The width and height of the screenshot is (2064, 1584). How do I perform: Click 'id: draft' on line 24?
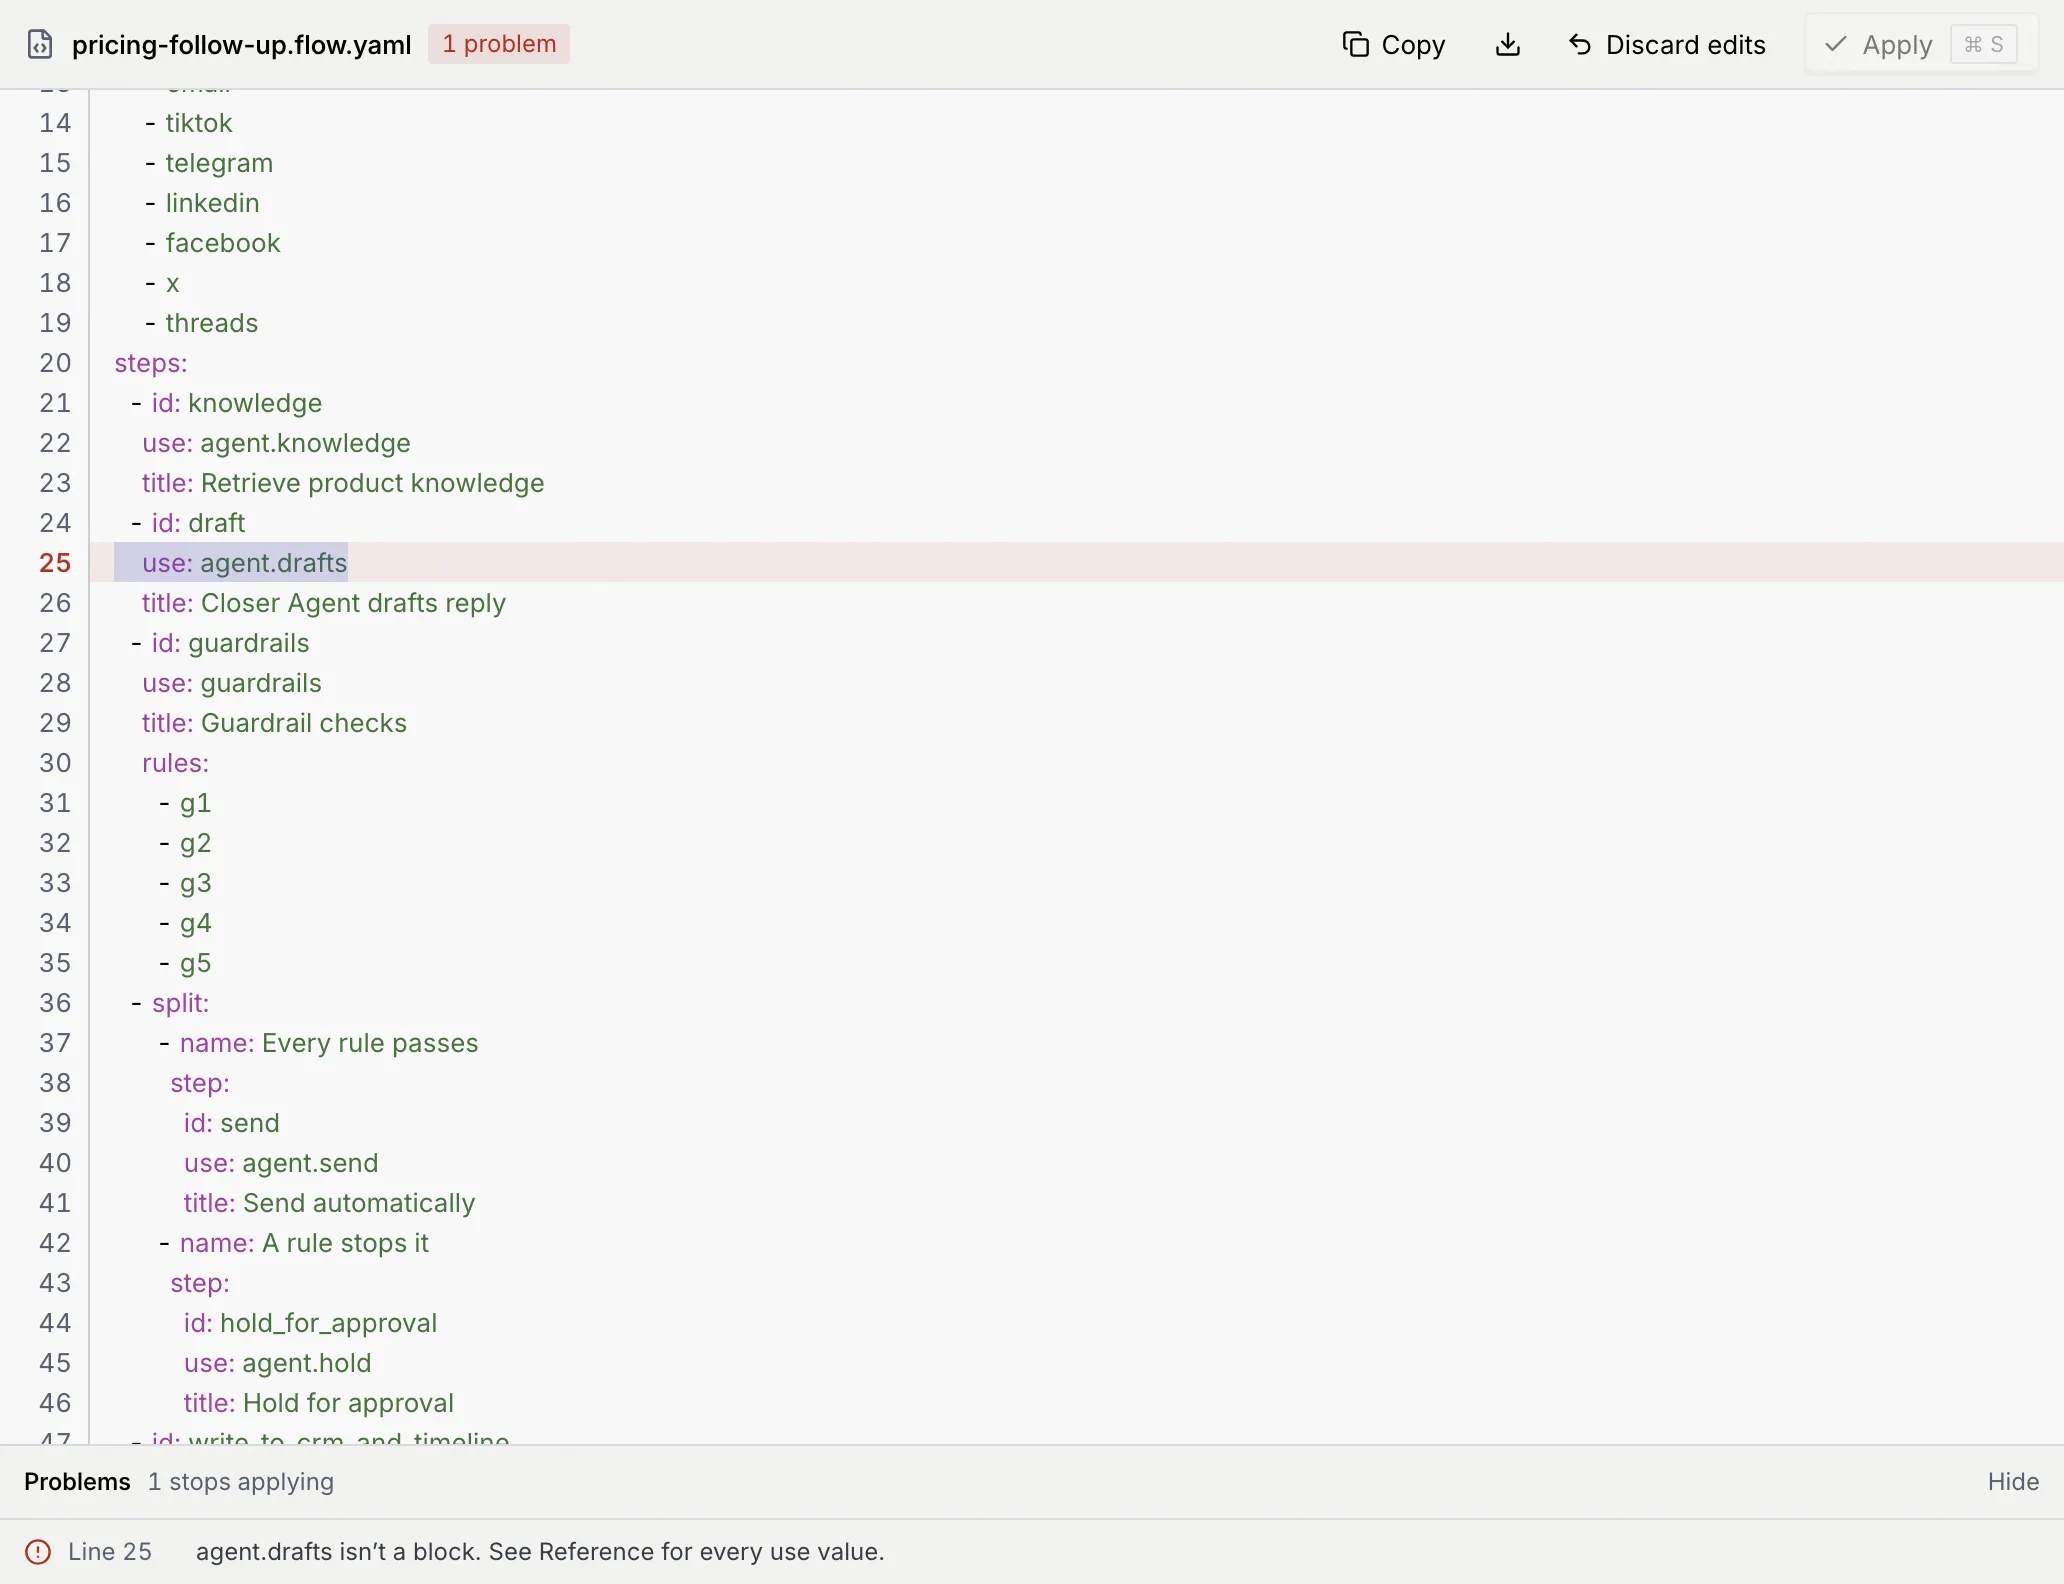(198, 523)
